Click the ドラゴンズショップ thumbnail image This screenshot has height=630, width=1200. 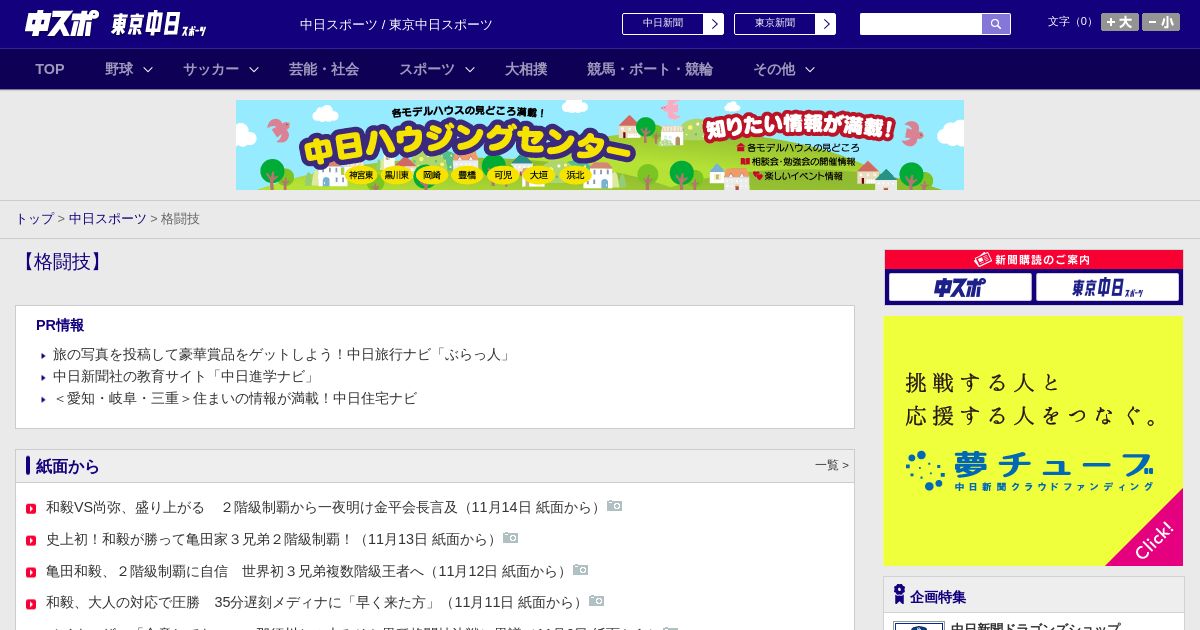pos(919,626)
